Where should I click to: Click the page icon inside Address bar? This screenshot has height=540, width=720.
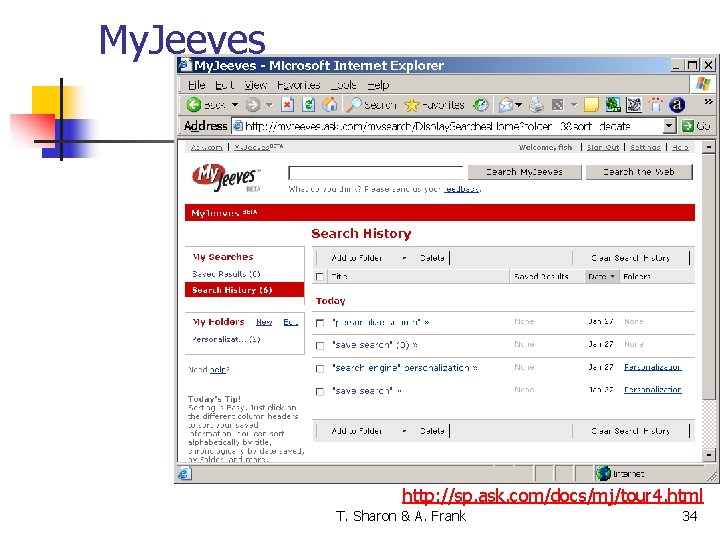pos(238,126)
